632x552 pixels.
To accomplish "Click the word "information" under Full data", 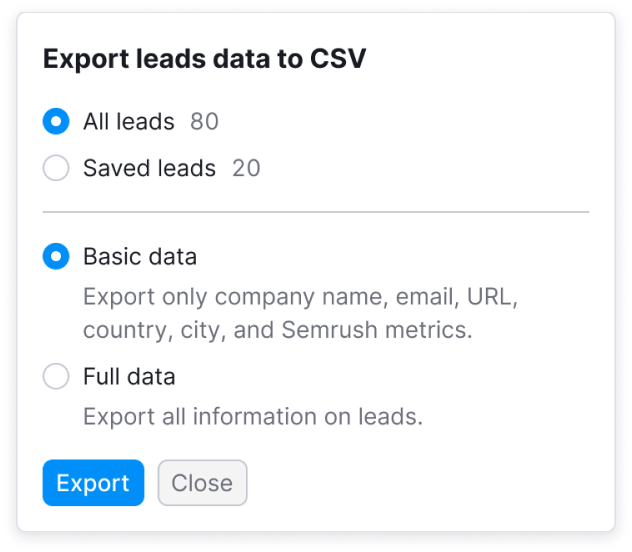I will 254,416.
